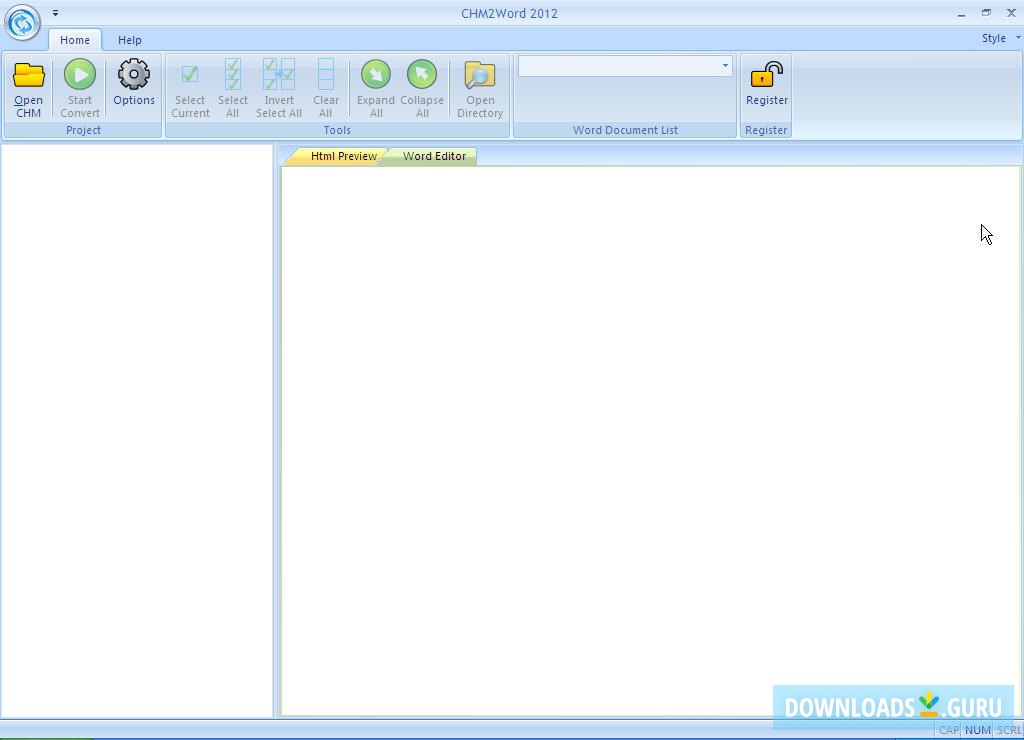
Task: Select the Word Editor tab
Action: tap(434, 156)
